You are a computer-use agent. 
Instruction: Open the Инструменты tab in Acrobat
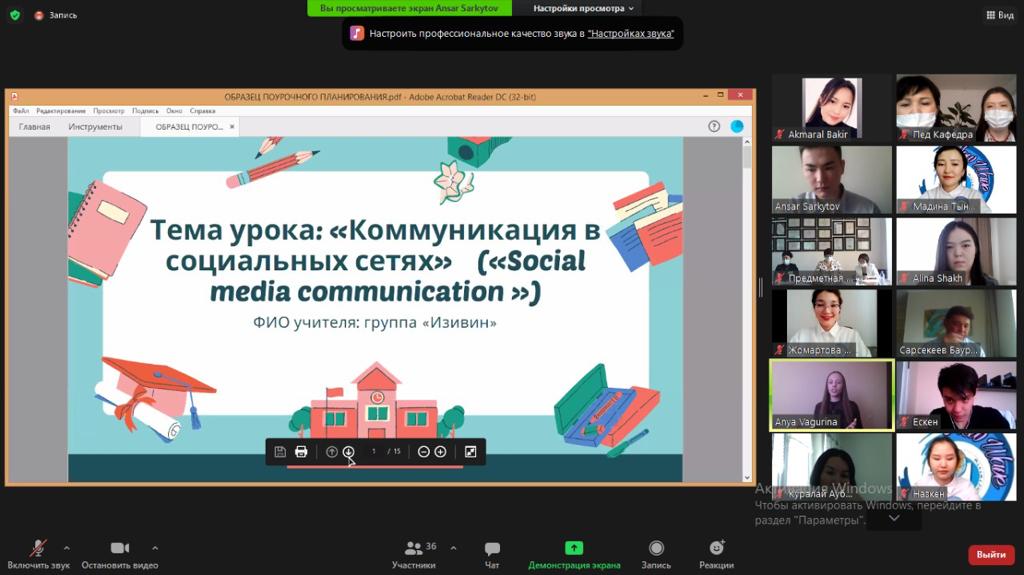coord(95,127)
